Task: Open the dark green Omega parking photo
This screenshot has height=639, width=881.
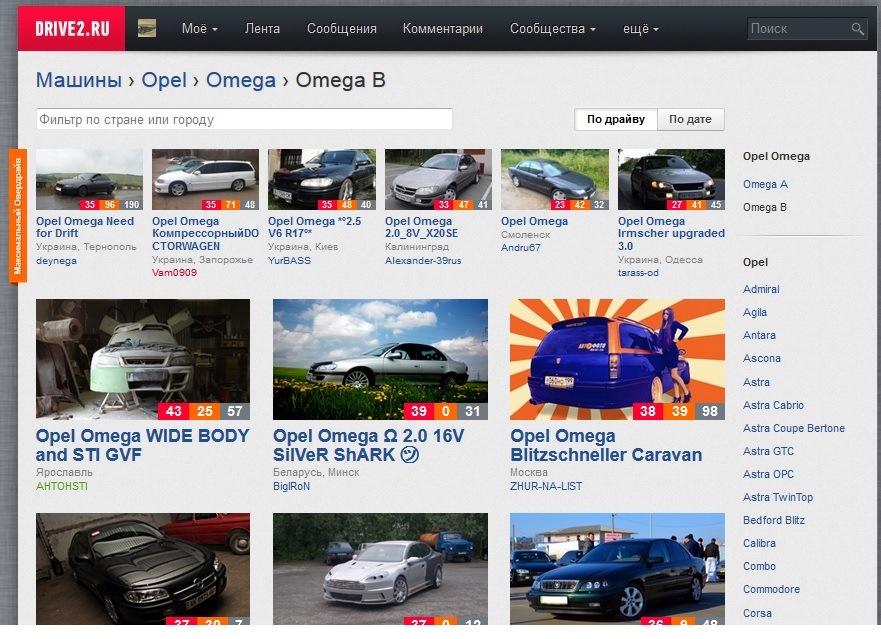Action: tap(617, 568)
